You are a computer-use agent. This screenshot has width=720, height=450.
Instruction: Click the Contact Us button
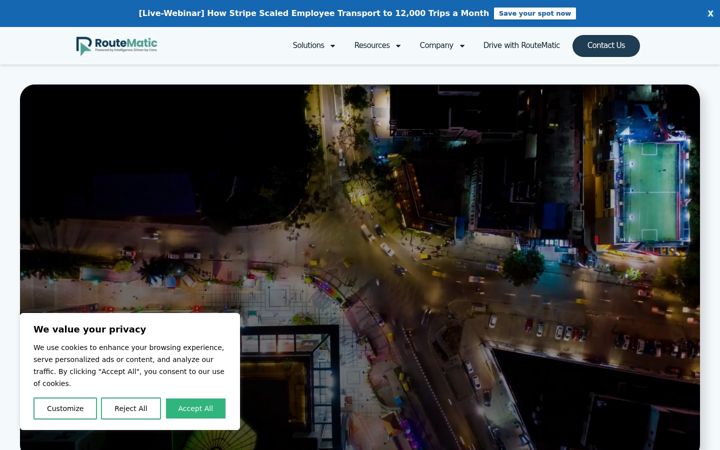tap(606, 45)
